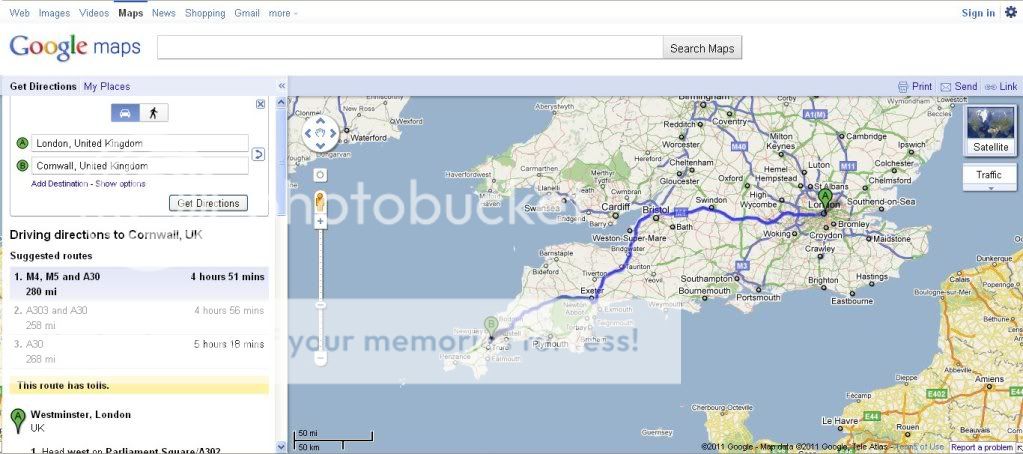Viewport: 1023px width, 454px height.
Task: Select the driving directions car icon
Action: click(x=125, y=113)
